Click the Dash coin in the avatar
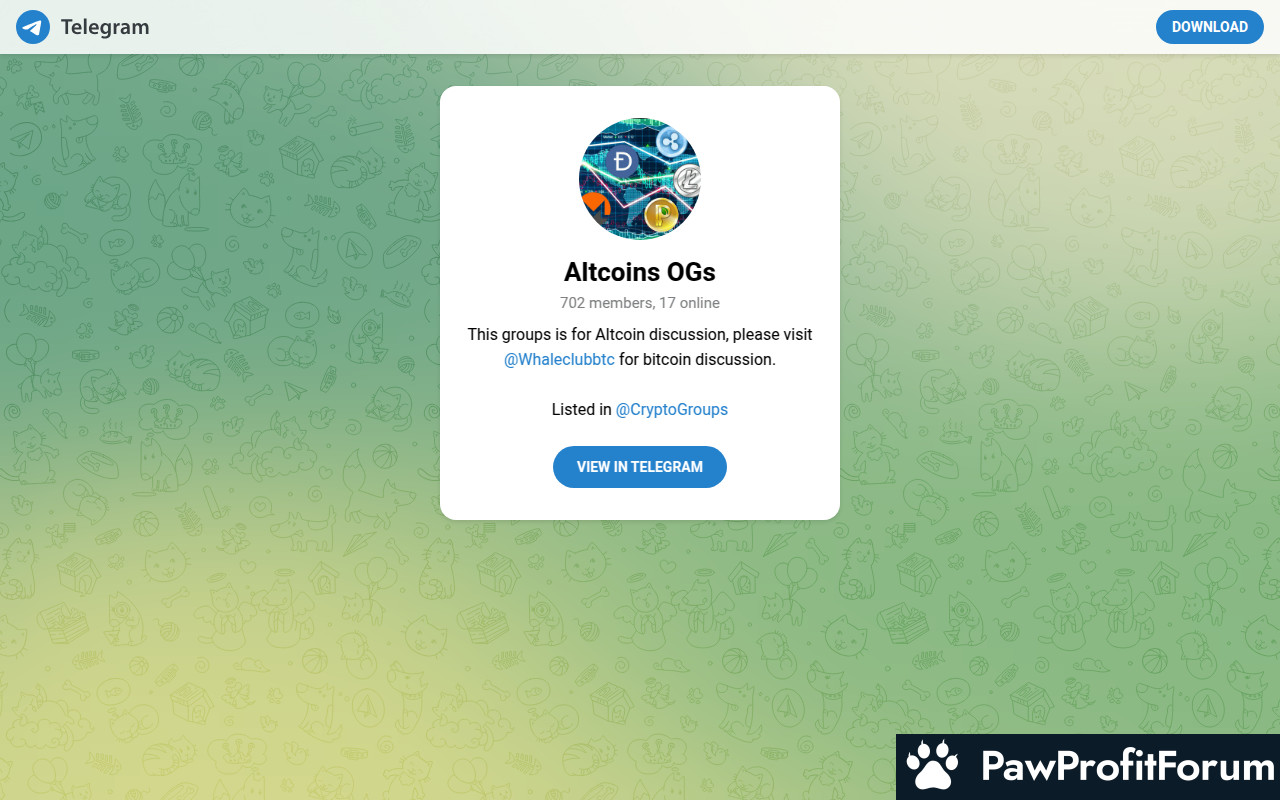Image resolution: width=1280 pixels, height=800 pixels. [623, 161]
